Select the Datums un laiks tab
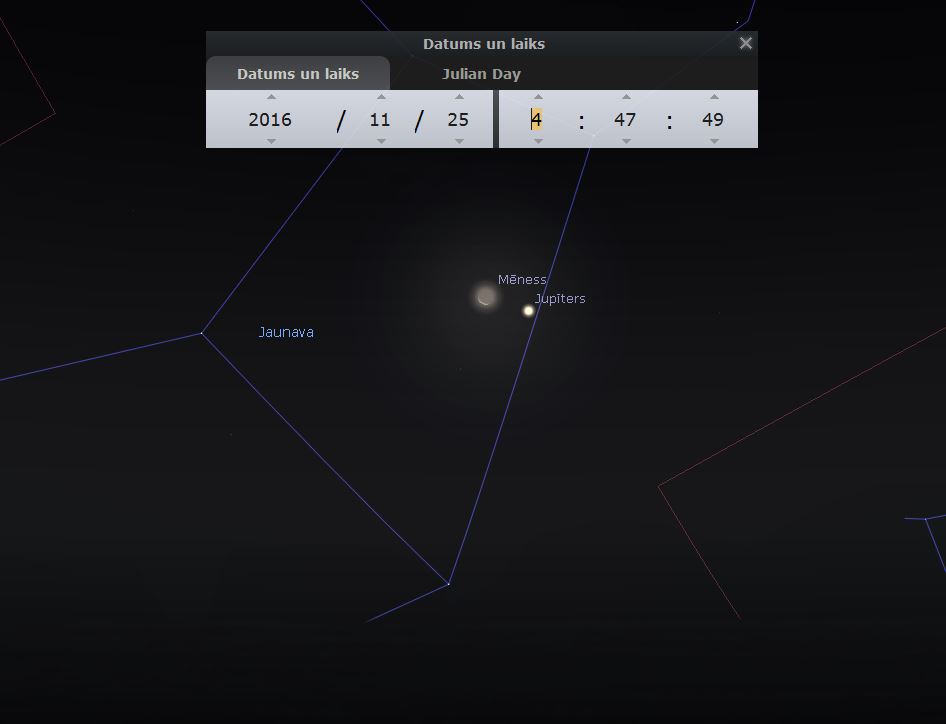946x724 pixels. point(298,74)
